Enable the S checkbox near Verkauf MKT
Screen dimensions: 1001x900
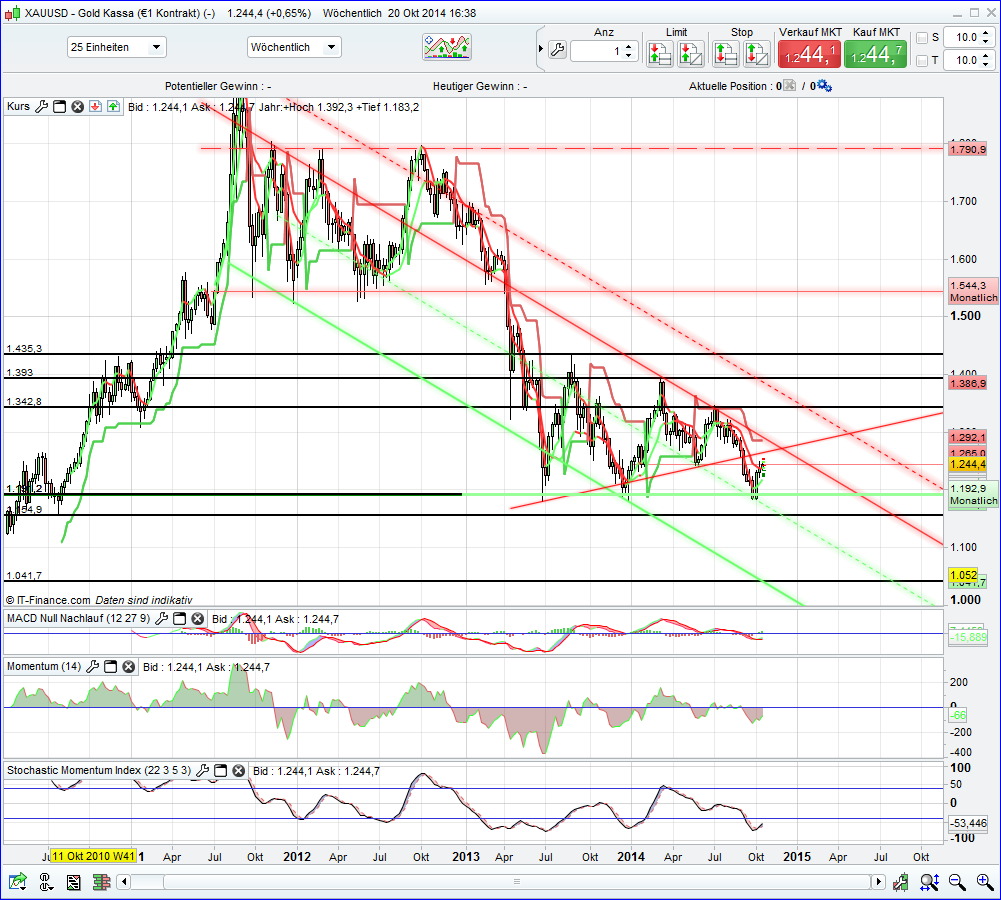922,37
